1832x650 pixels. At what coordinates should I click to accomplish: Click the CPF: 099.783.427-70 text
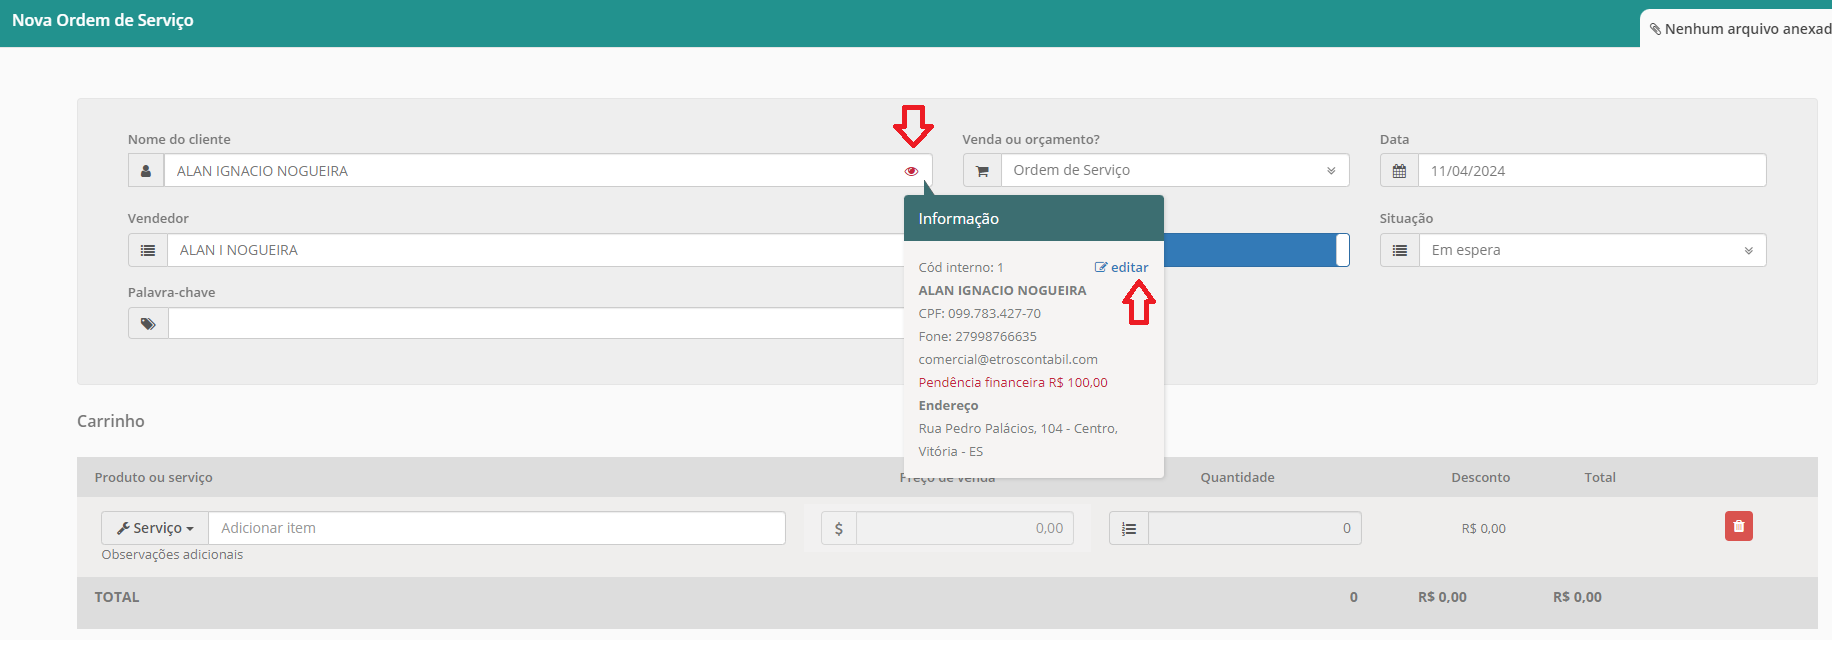980,313
